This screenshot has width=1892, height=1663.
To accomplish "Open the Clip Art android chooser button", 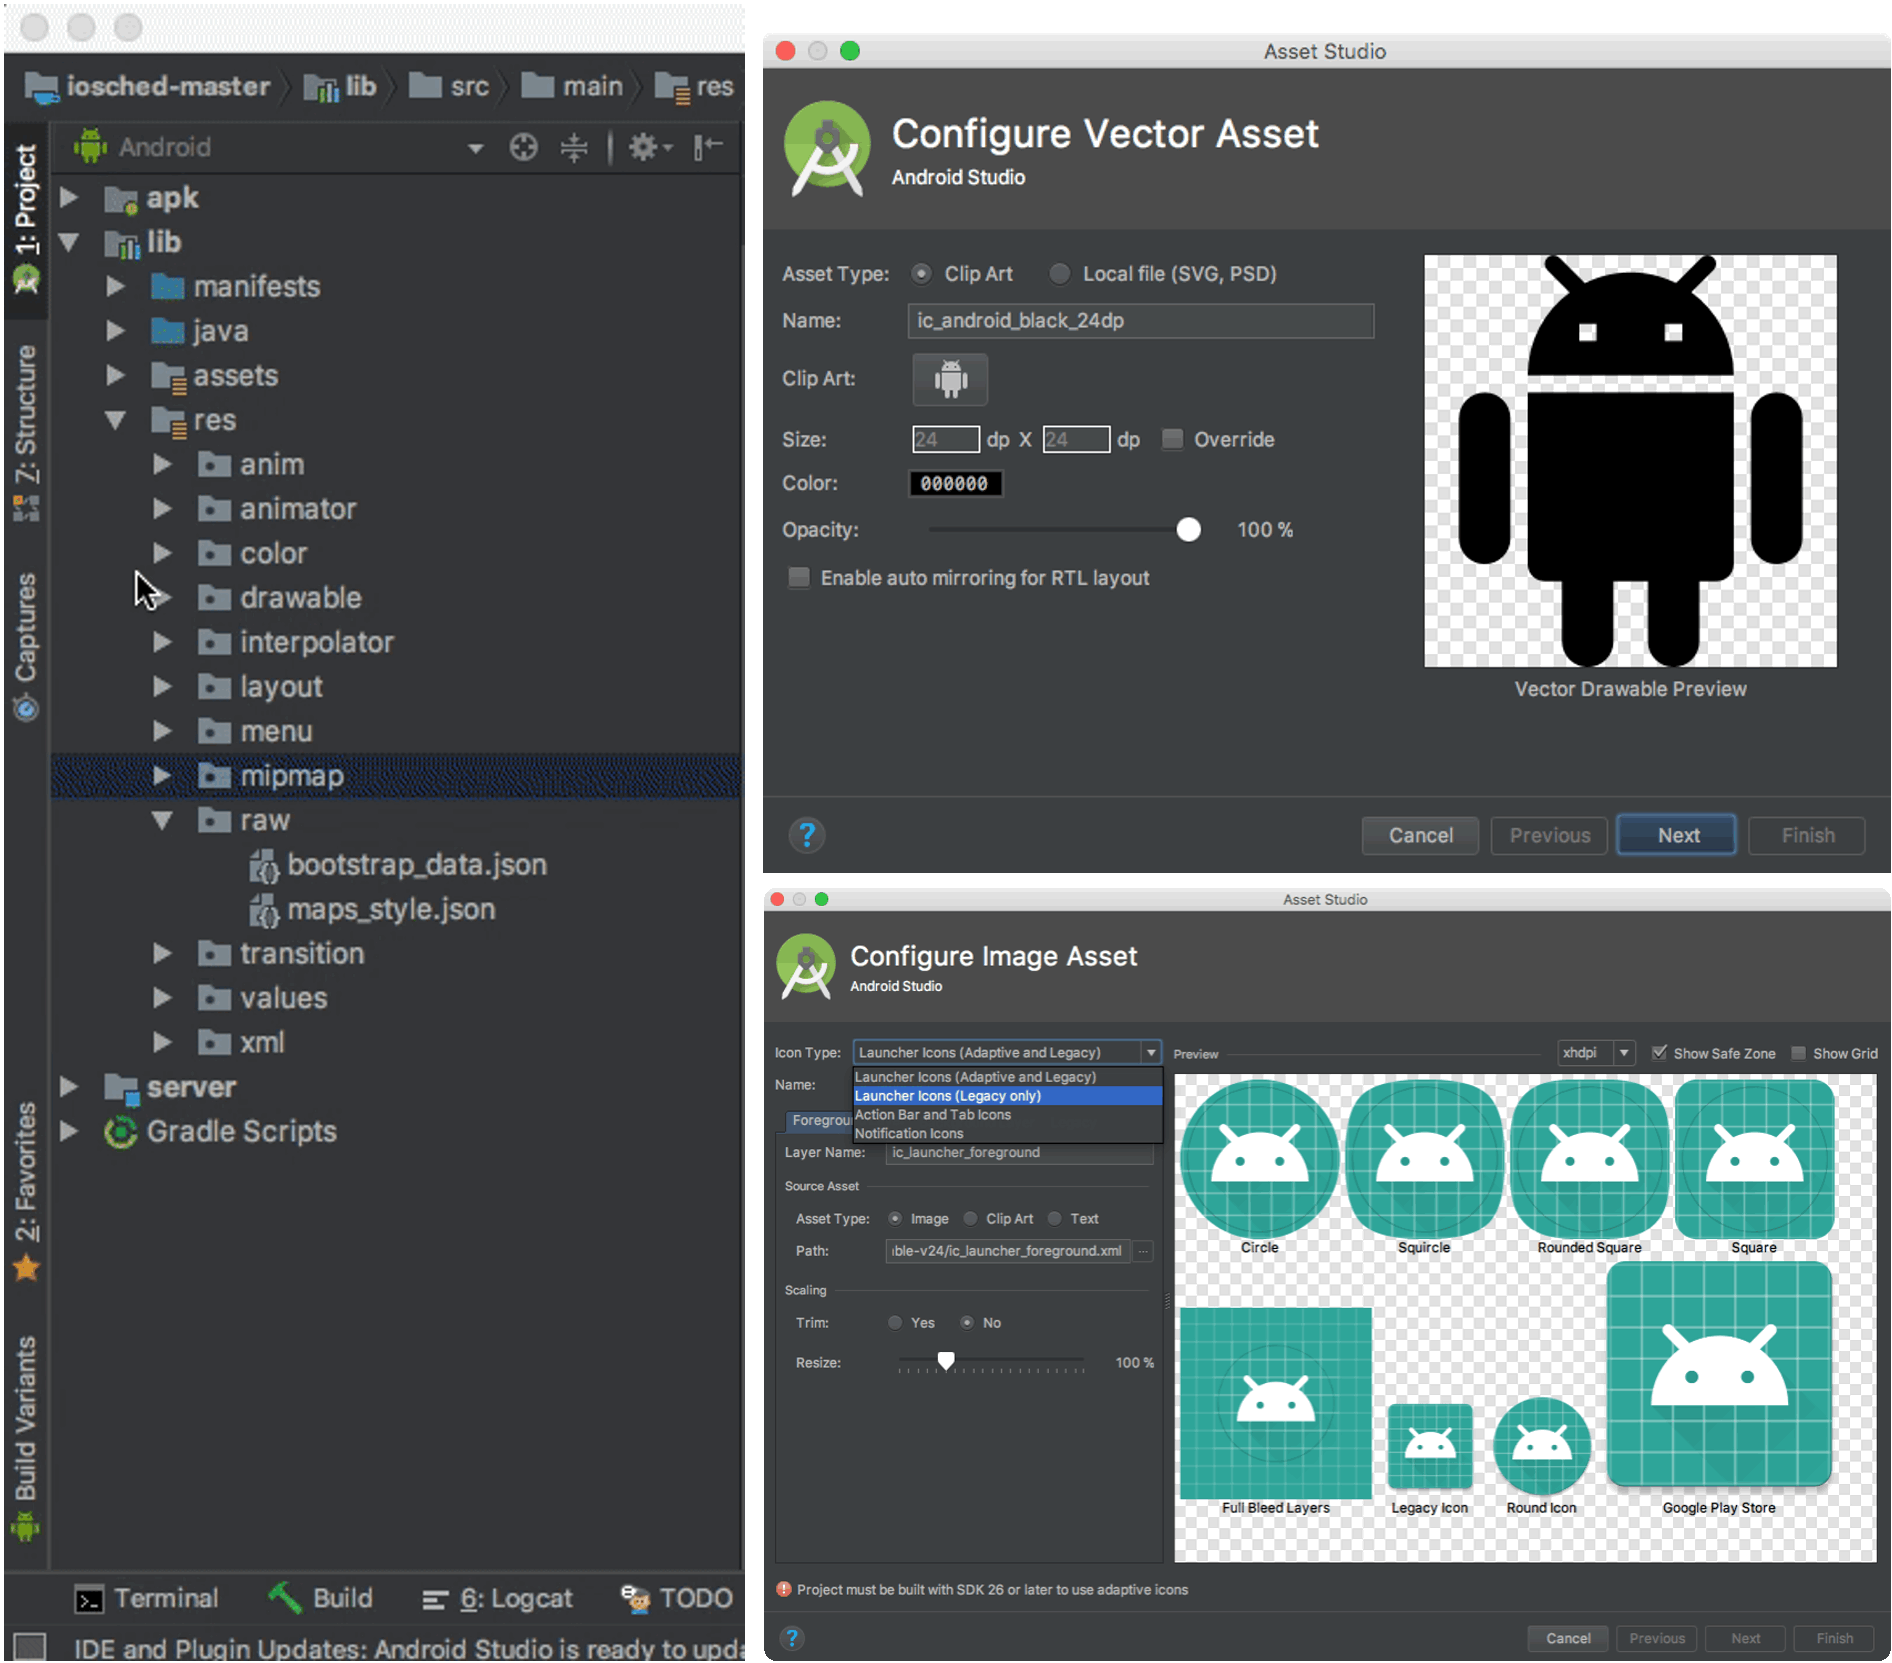I will coord(950,379).
